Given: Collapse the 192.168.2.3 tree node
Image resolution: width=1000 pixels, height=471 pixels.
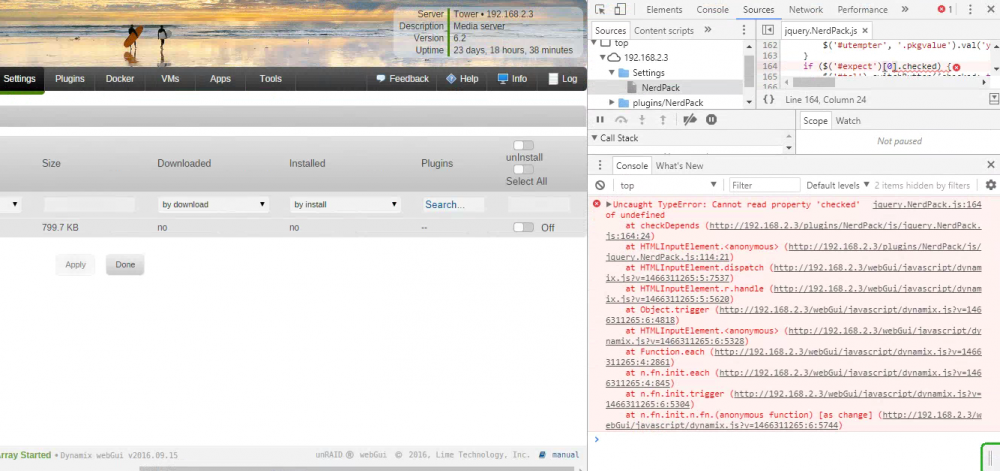Looking at the screenshot, I should coord(602,57).
